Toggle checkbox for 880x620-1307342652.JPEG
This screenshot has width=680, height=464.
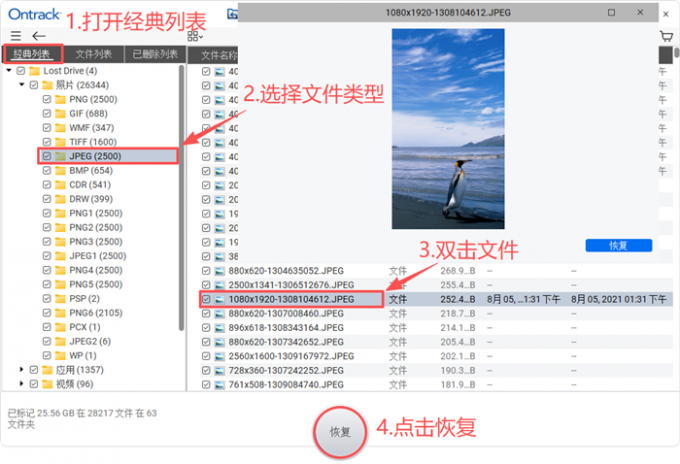tap(206, 343)
